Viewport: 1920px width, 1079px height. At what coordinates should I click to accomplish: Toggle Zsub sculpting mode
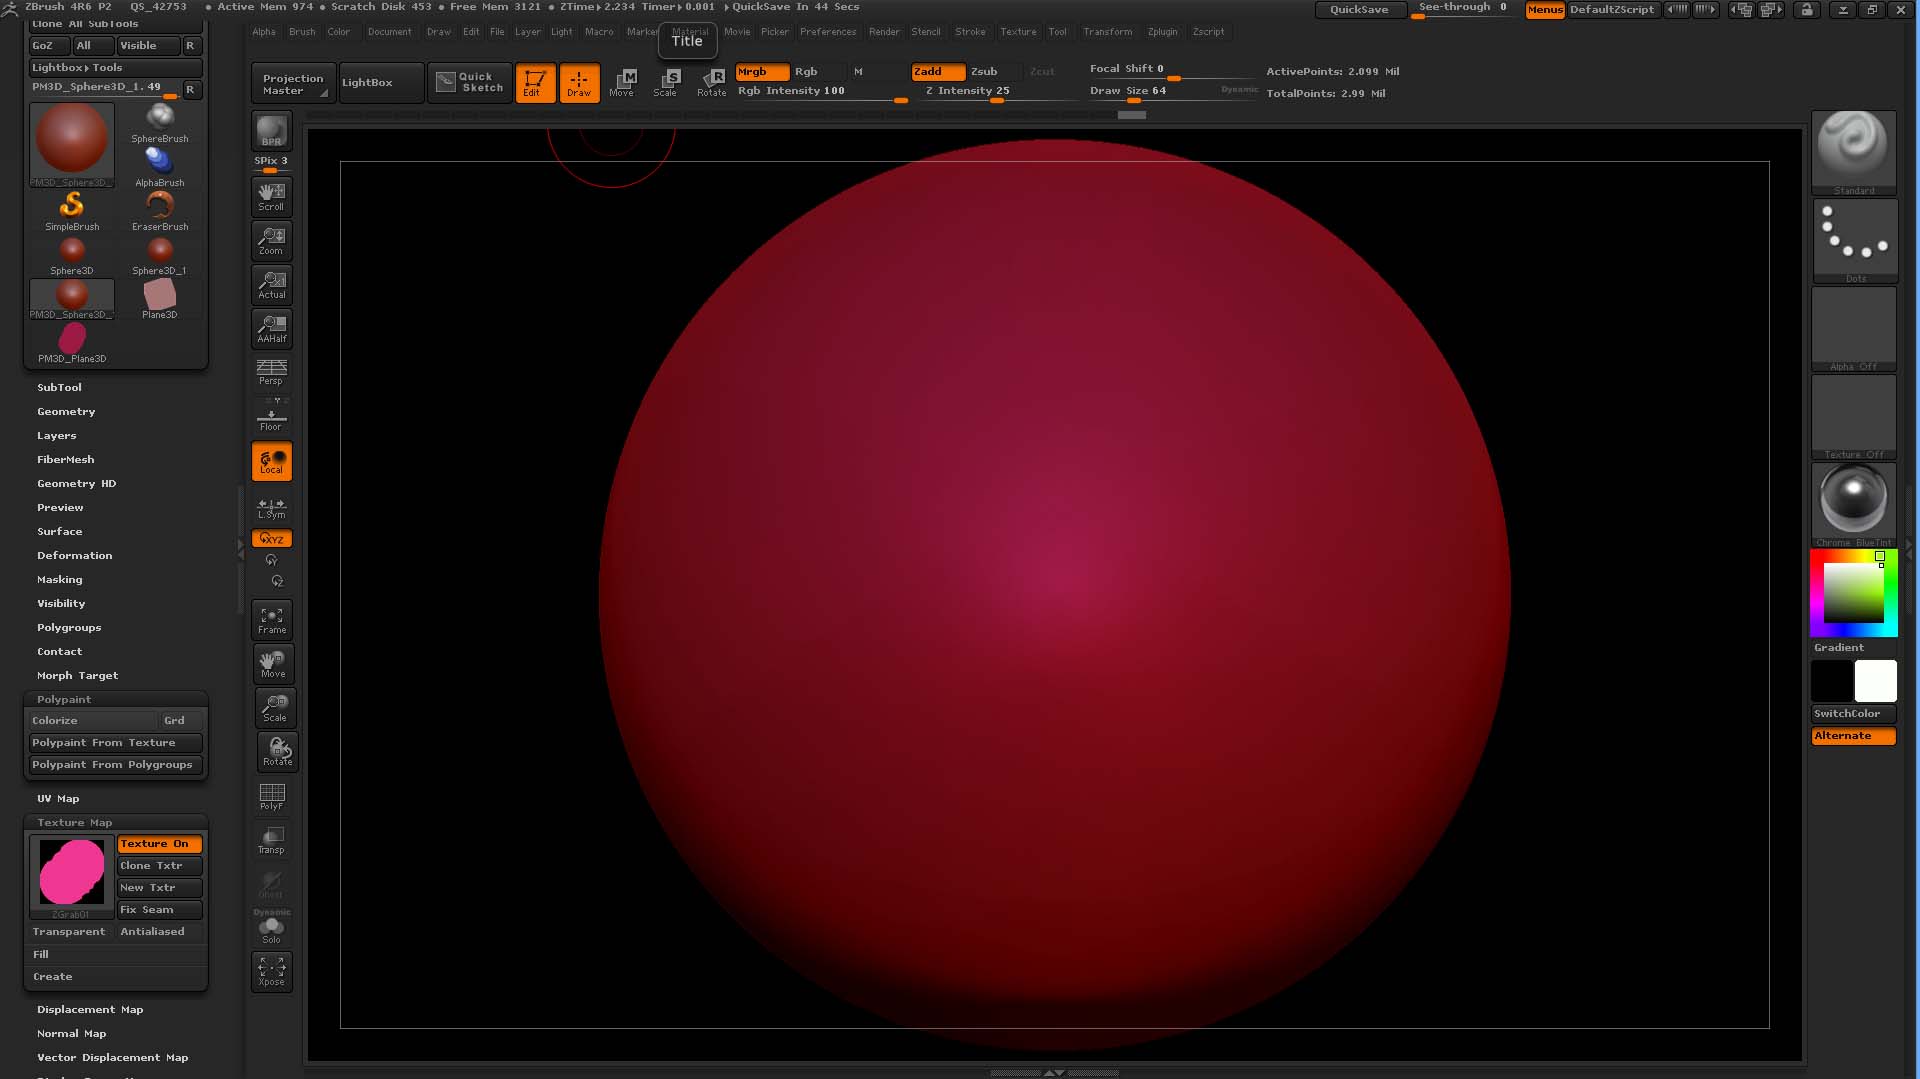[x=984, y=72]
